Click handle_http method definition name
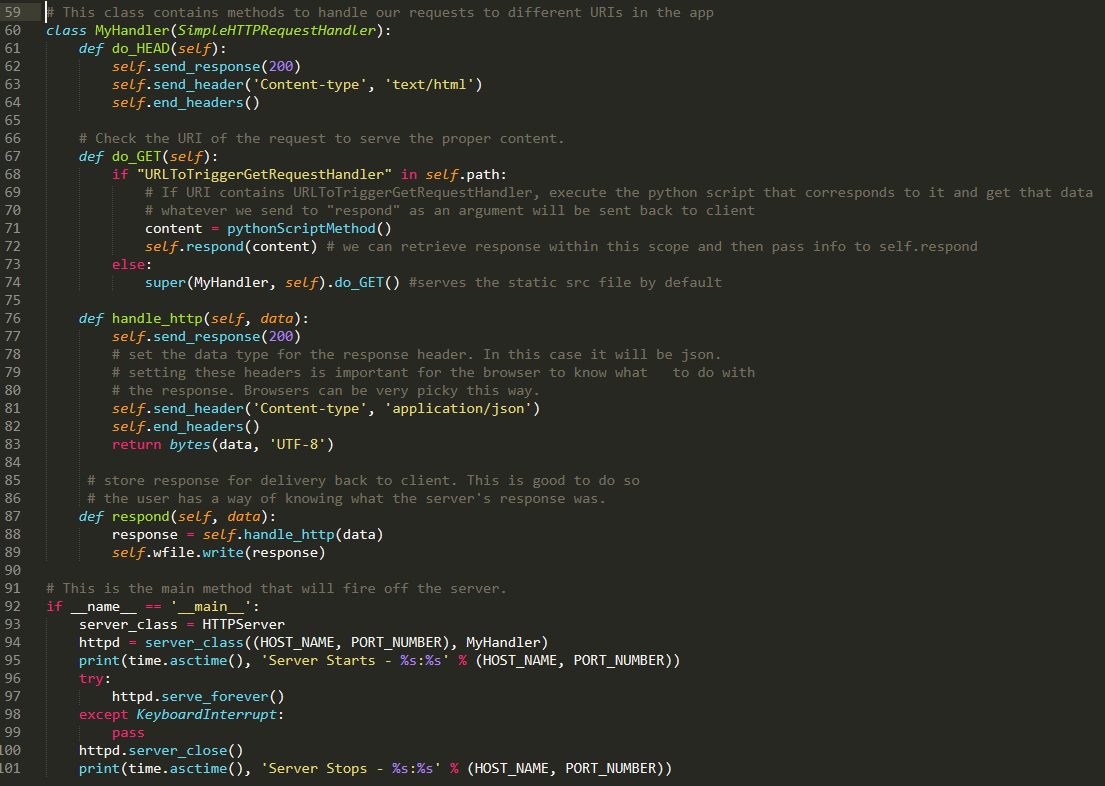The width and height of the screenshot is (1105, 786). click(x=156, y=319)
